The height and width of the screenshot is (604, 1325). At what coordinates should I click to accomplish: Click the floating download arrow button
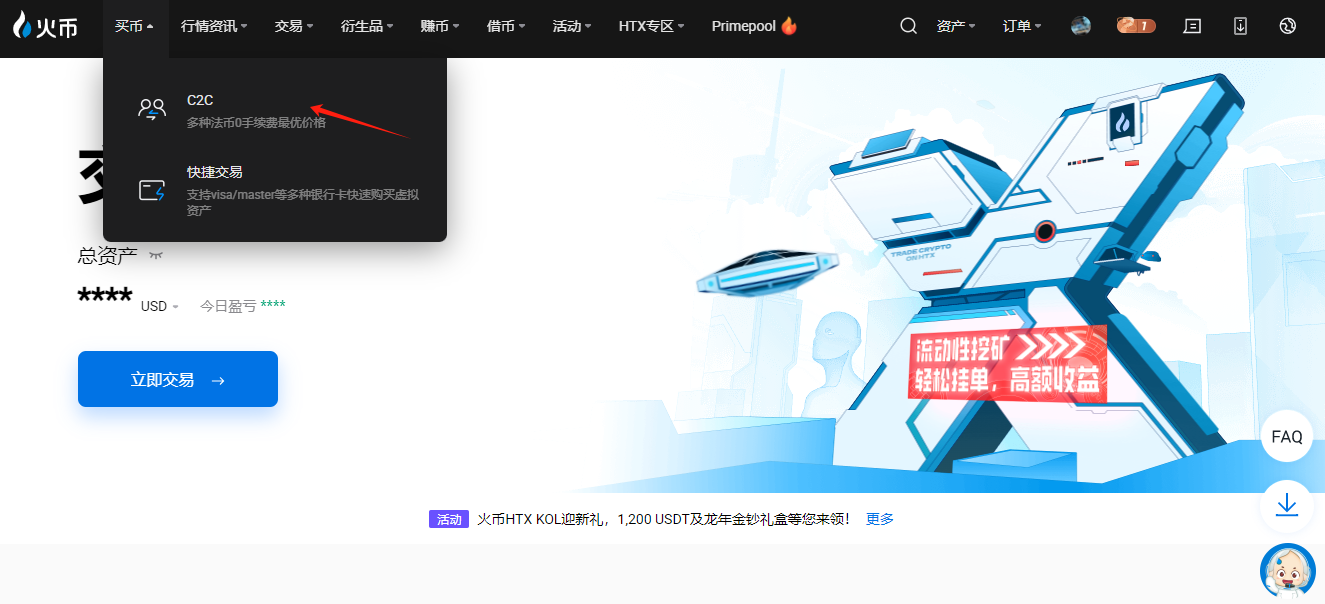click(1286, 506)
